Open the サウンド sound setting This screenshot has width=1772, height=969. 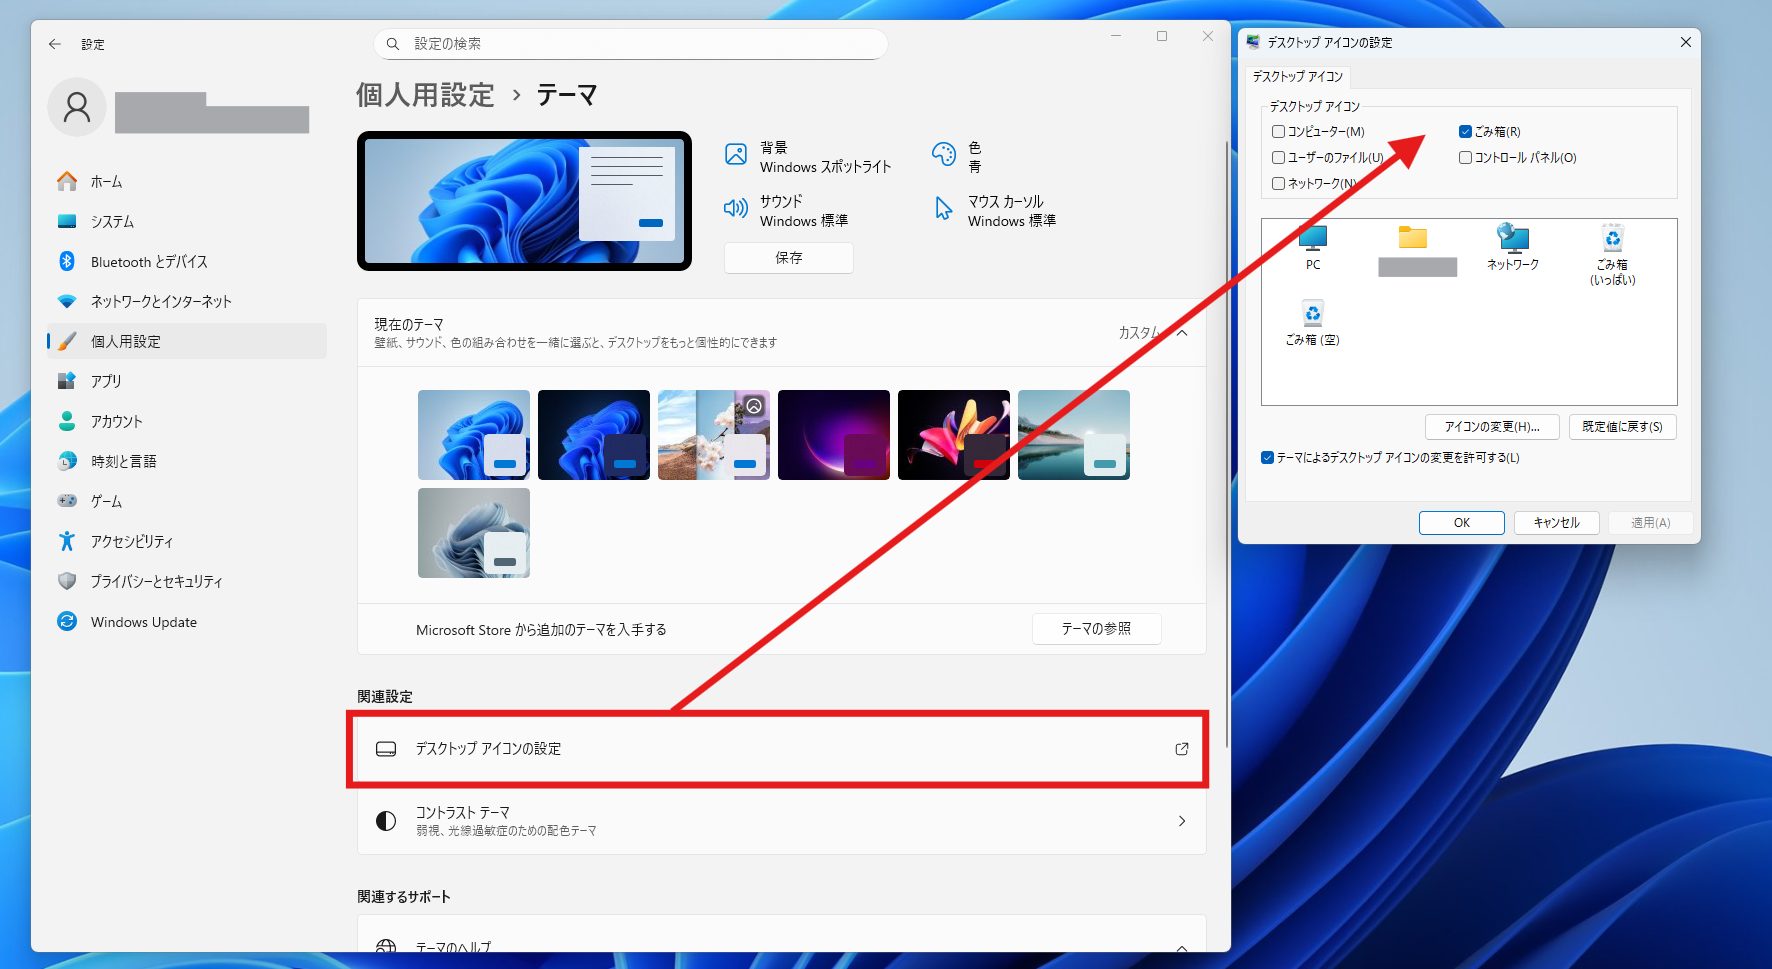(x=803, y=210)
